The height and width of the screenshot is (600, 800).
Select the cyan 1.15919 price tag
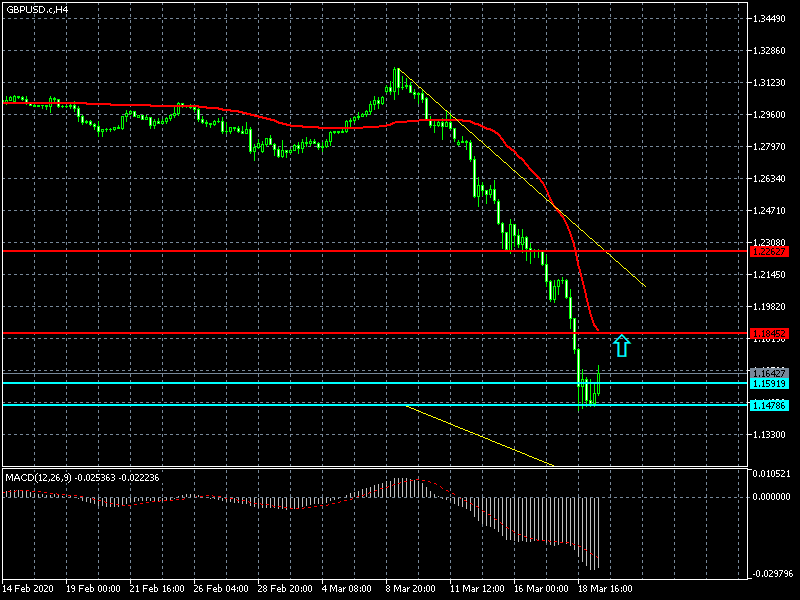tap(771, 383)
